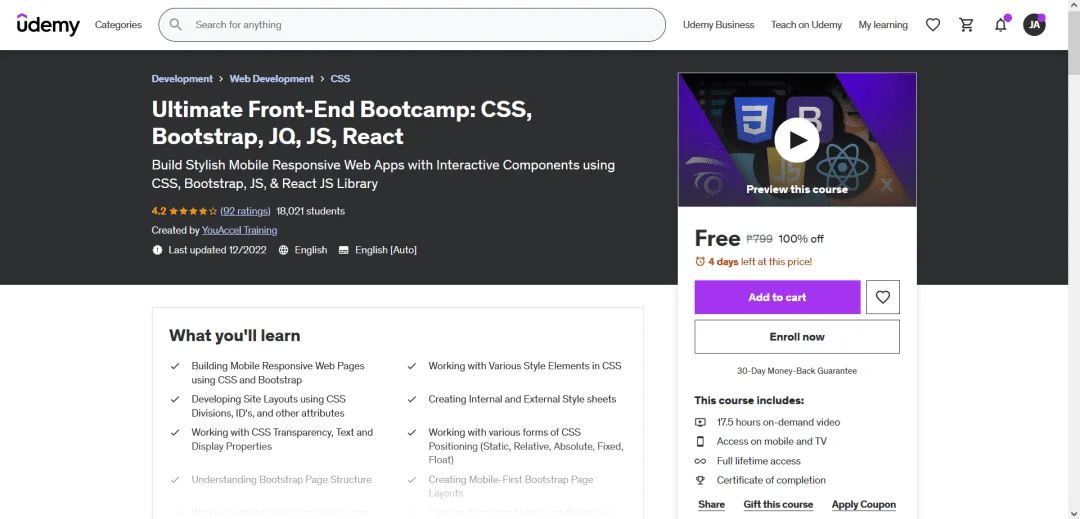1080x519 pixels.
Task: Add the course to cart
Action: 777,297
